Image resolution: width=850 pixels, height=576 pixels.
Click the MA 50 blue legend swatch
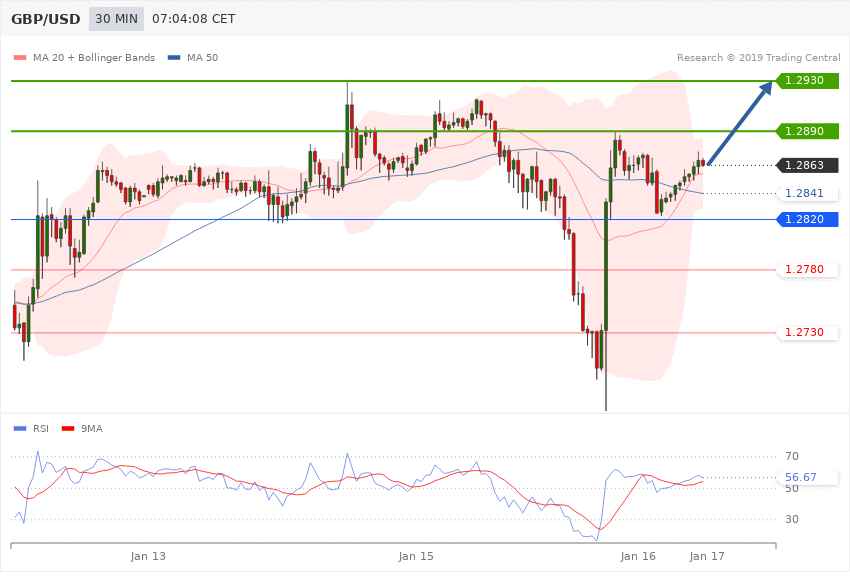tap(174, 57)
